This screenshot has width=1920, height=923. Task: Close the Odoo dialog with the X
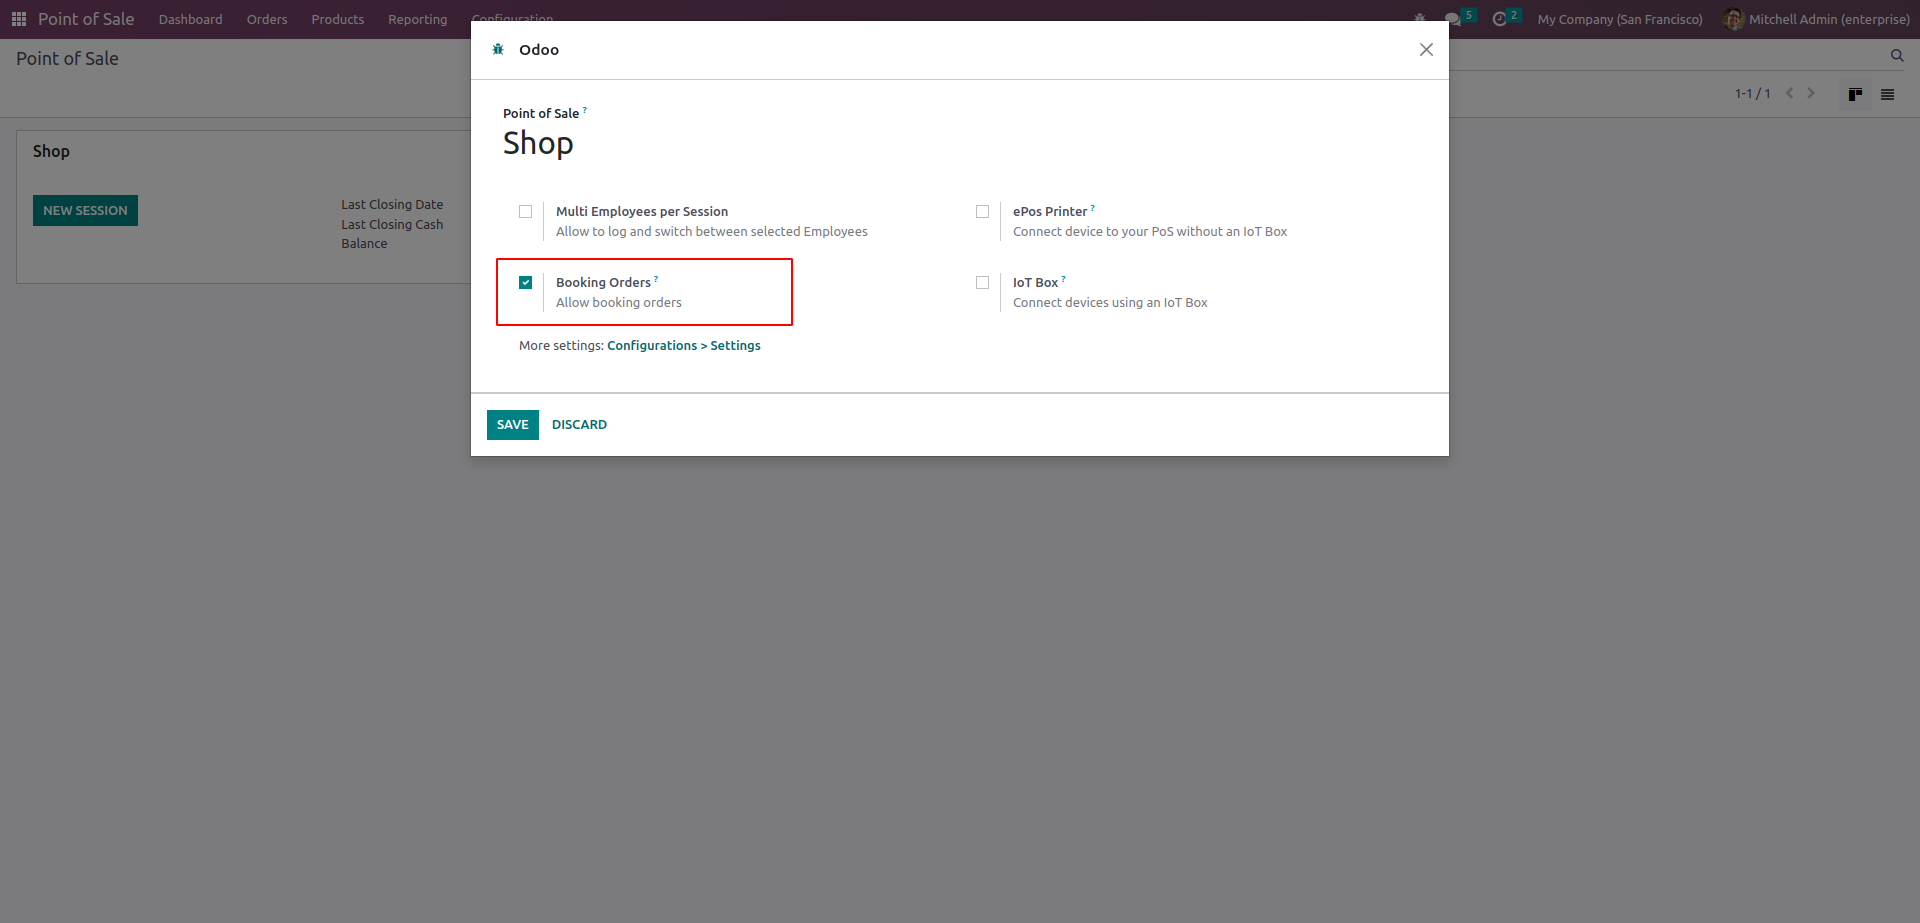pyautogui.click(x=1426, y=49)
